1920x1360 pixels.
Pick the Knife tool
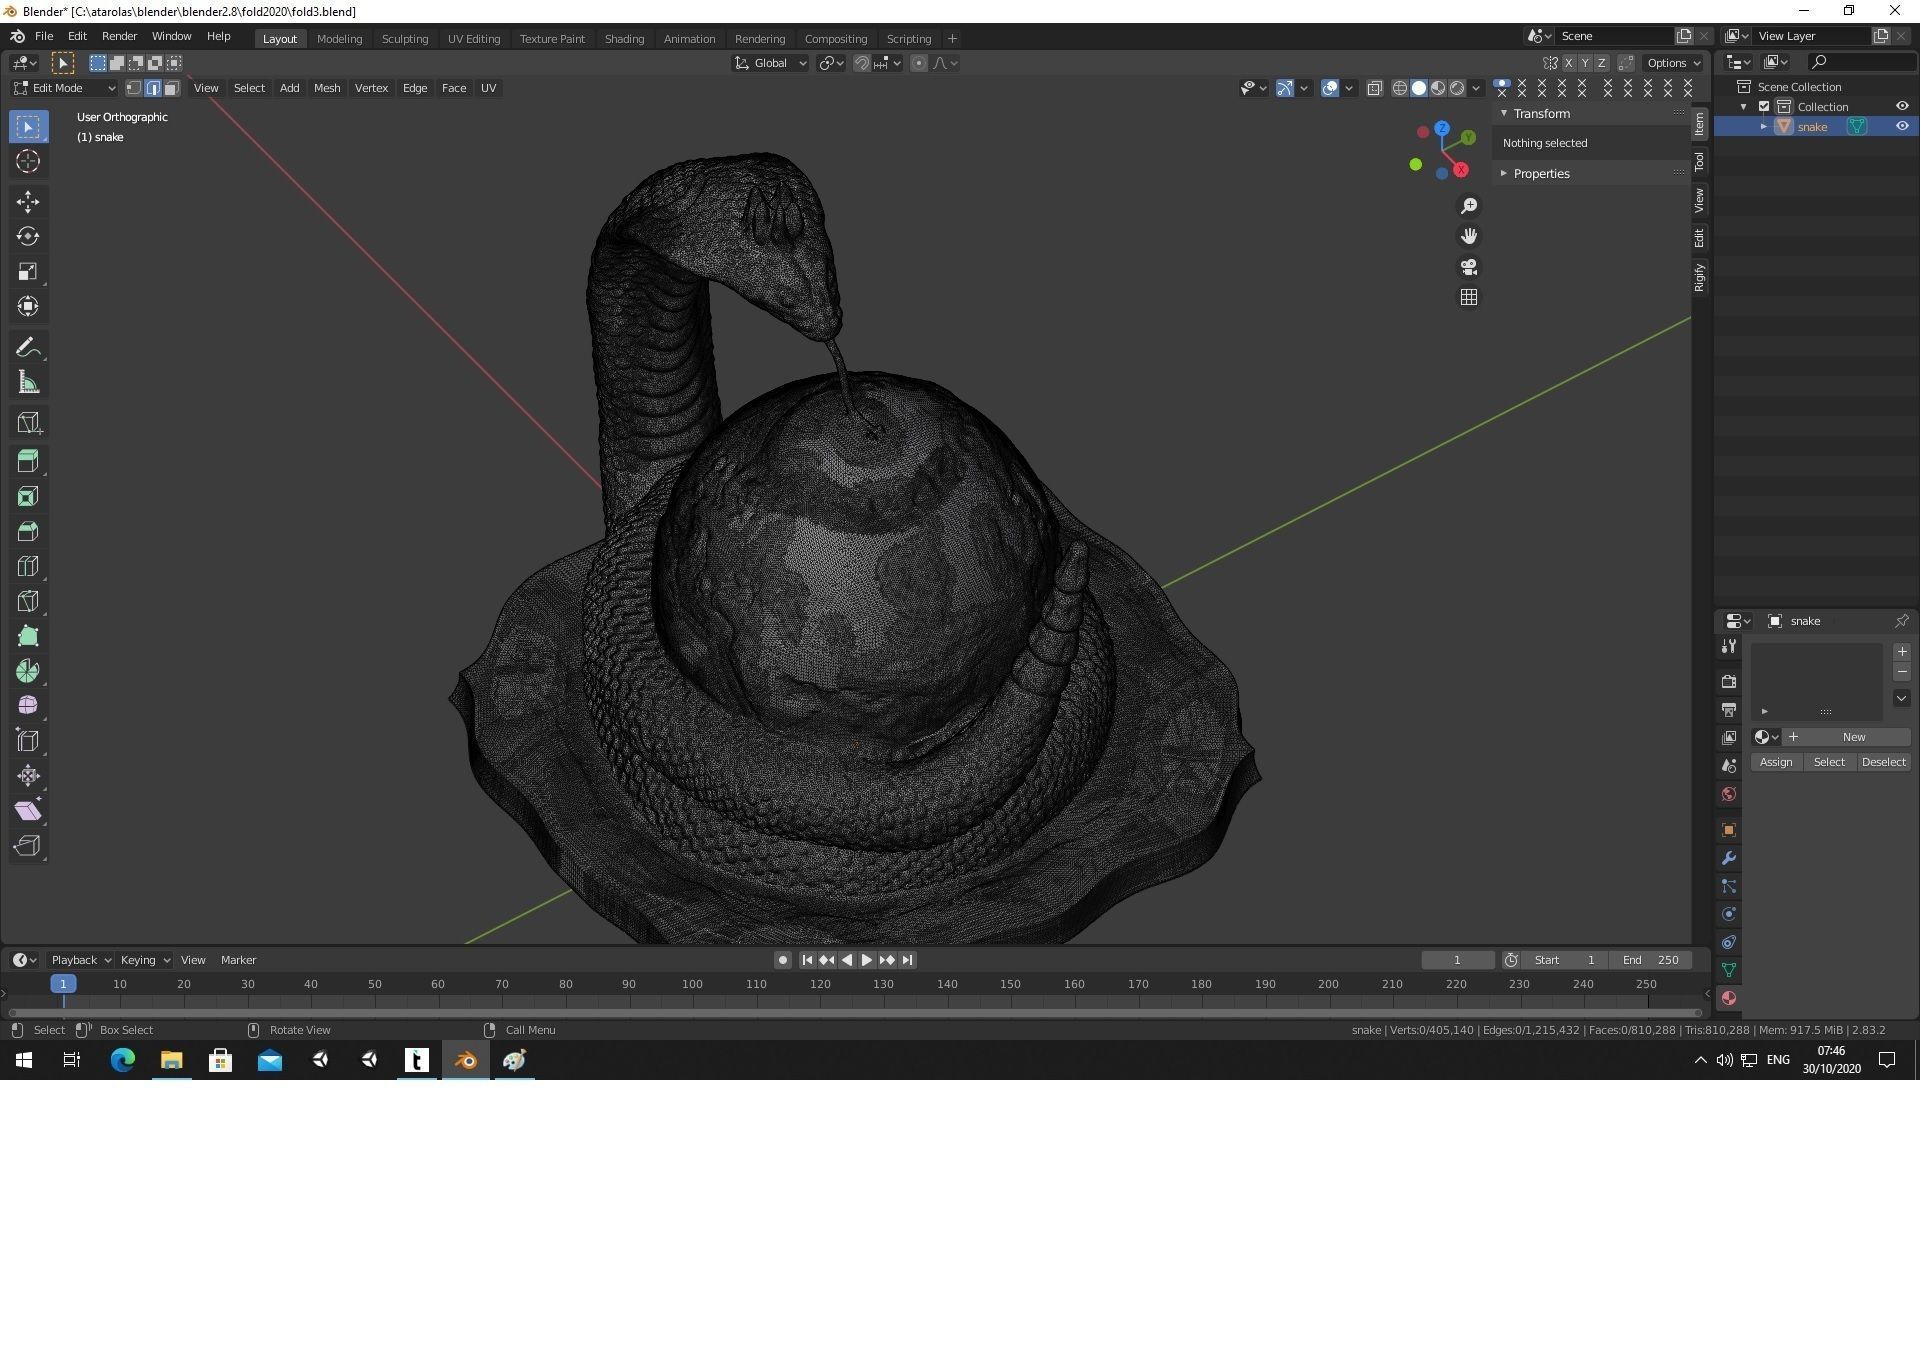pyautogui.click(x=28, y=601)
